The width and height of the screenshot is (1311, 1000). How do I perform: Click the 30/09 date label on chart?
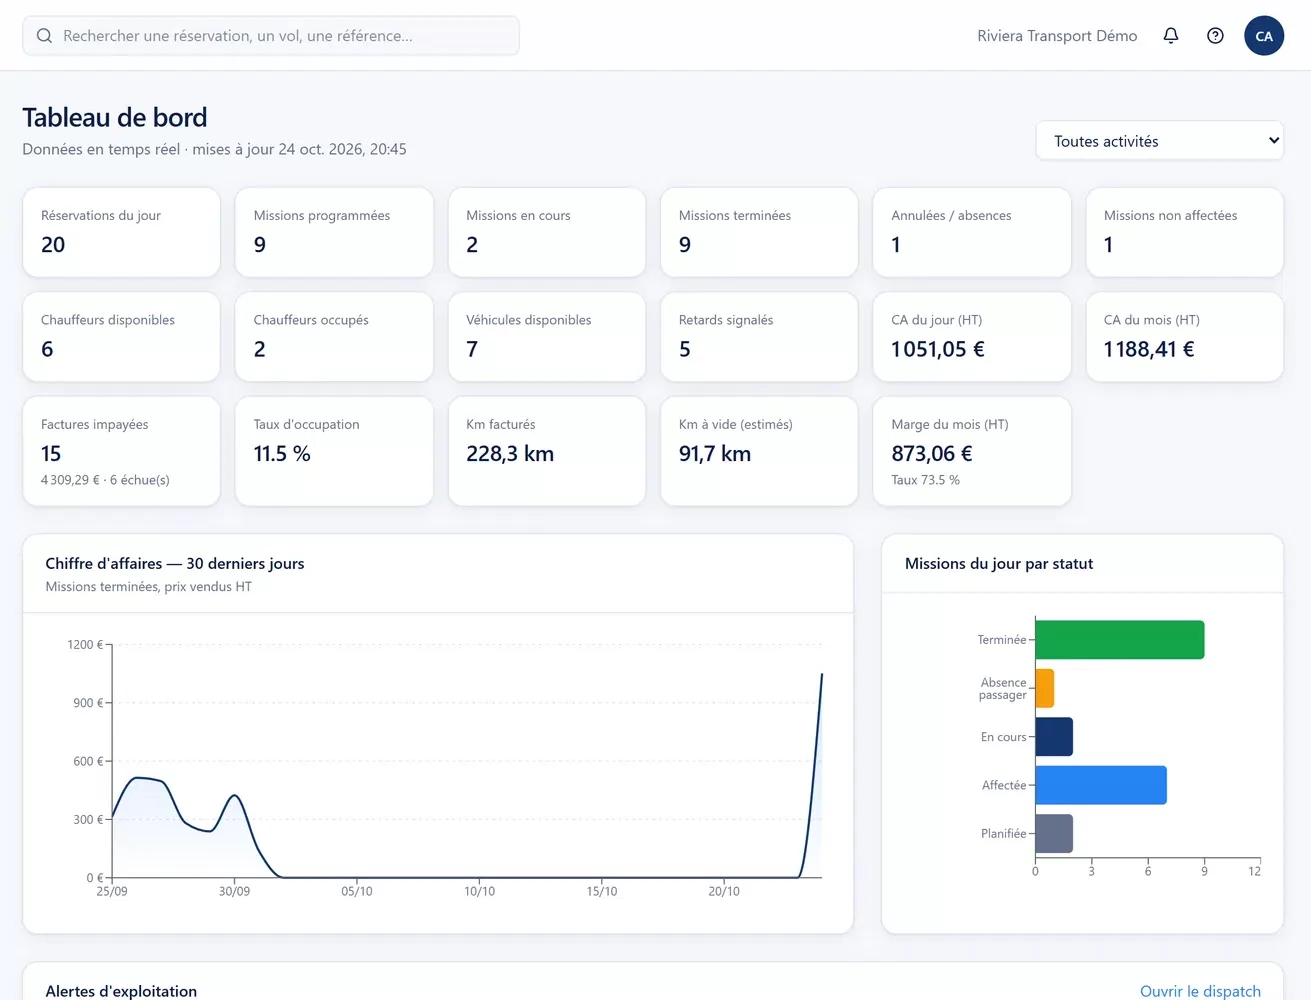point(234,891)
